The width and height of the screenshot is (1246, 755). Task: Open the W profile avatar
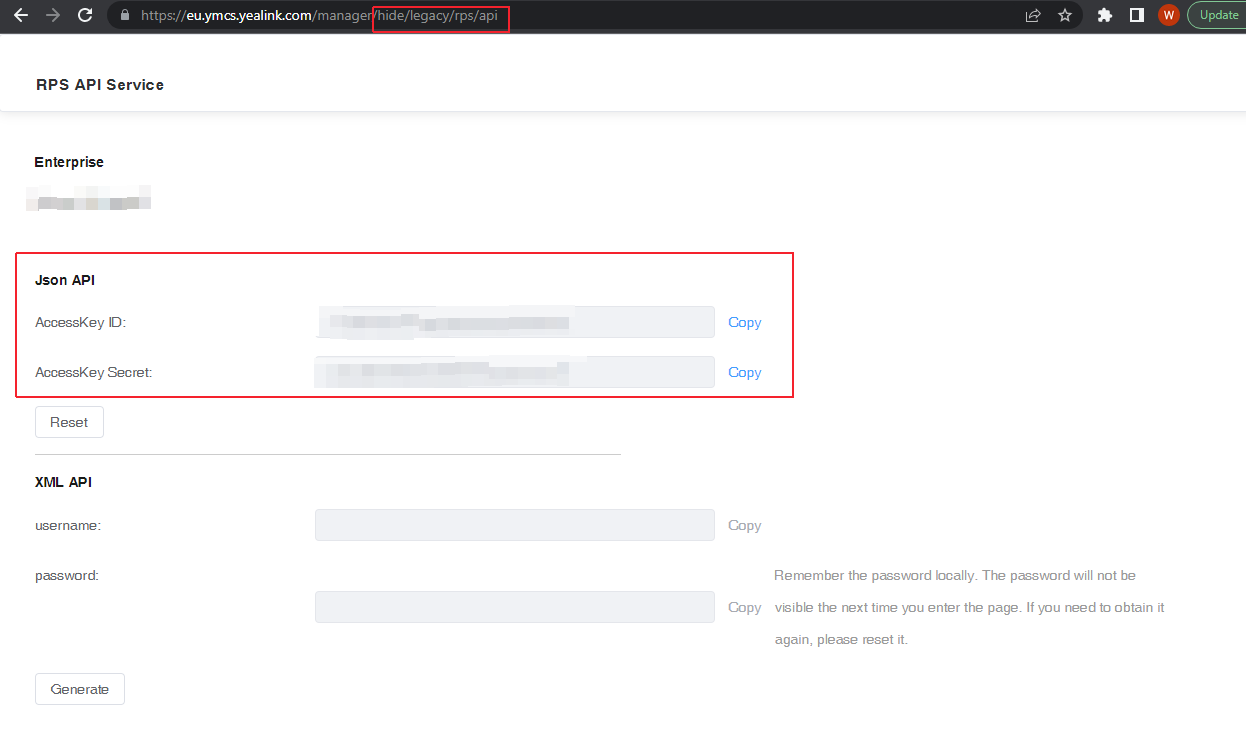point(1168,15)
